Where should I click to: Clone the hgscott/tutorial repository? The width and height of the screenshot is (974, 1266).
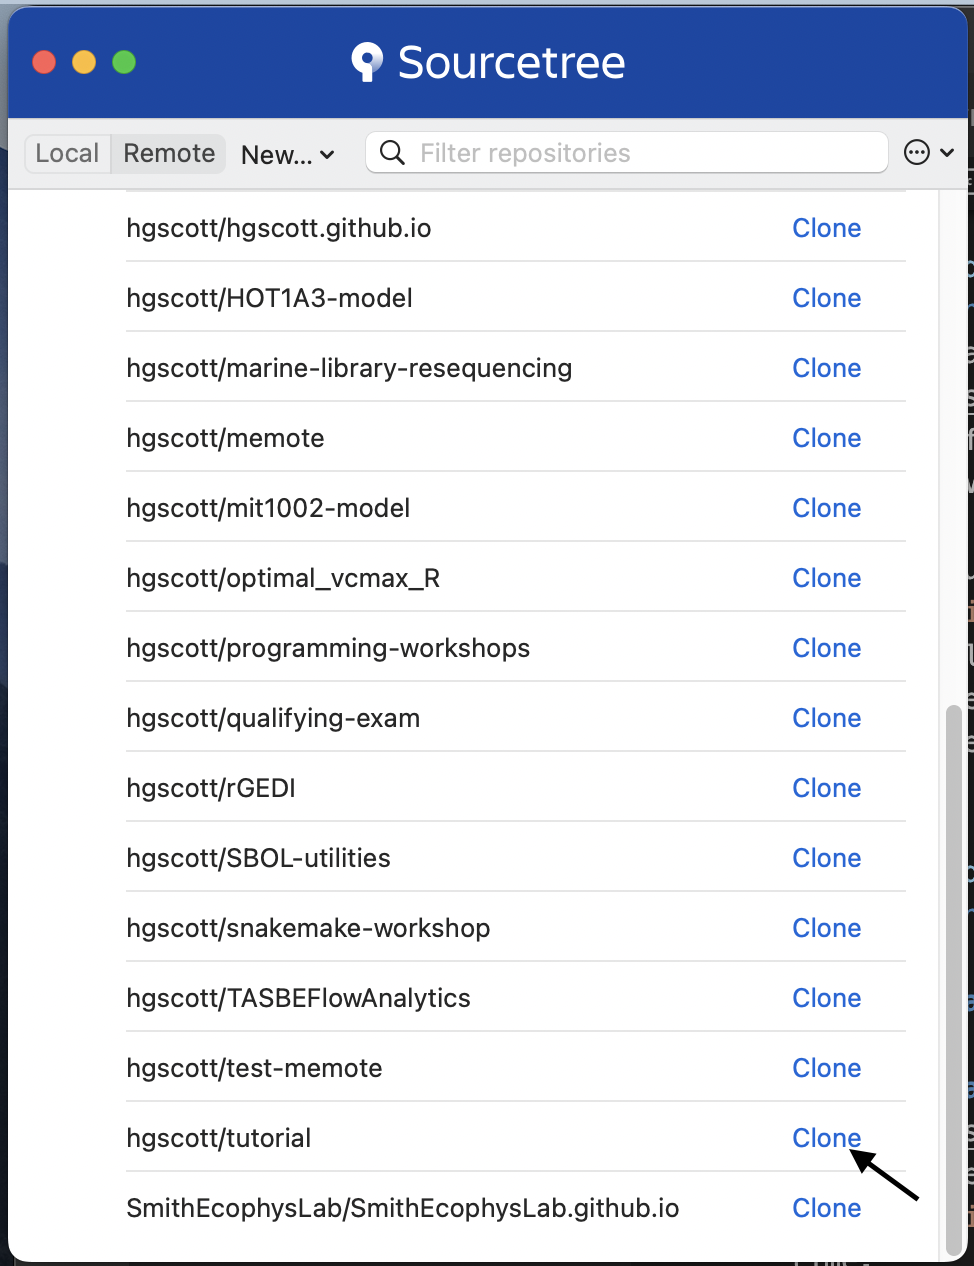coord(826,1138)
